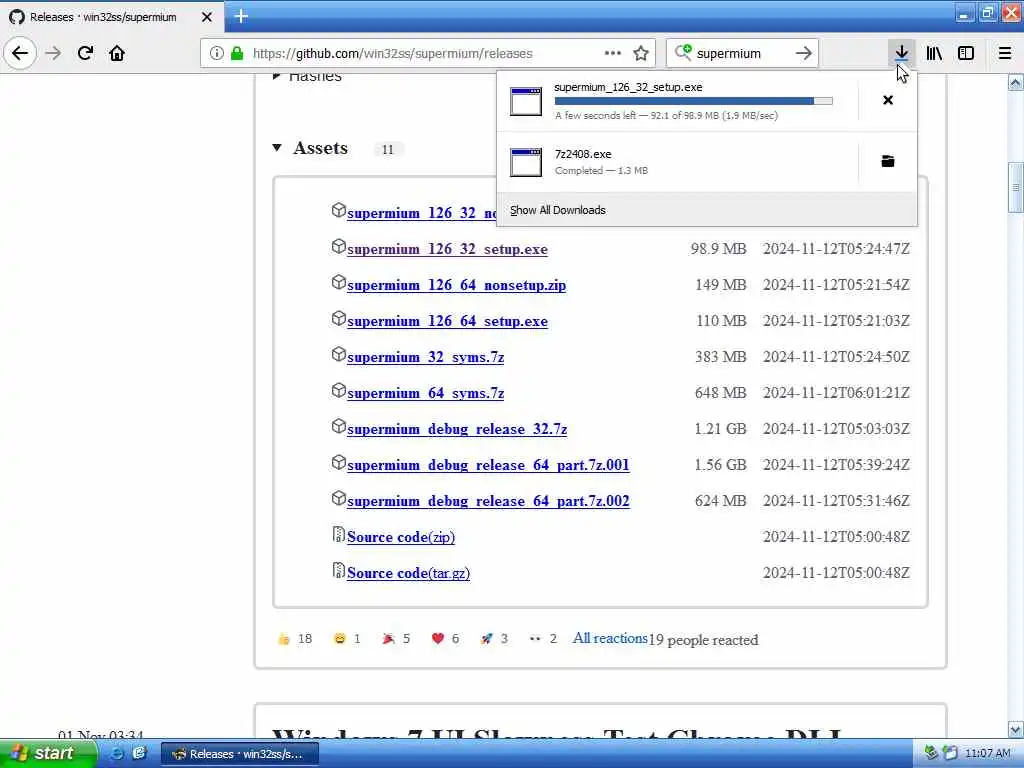Download Source code (zip)
Viewport: 1024px width, 768px height.
[401, 537]
